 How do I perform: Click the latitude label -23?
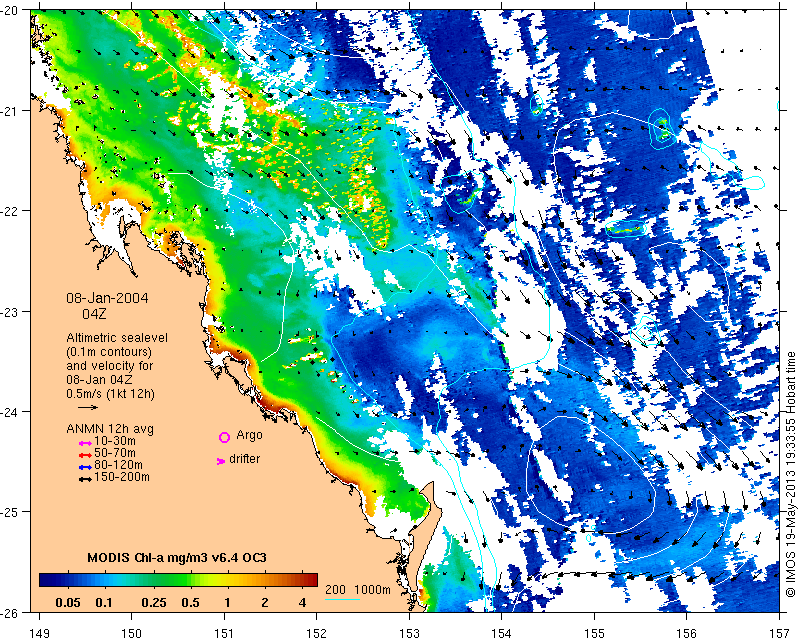pos(11,312)
